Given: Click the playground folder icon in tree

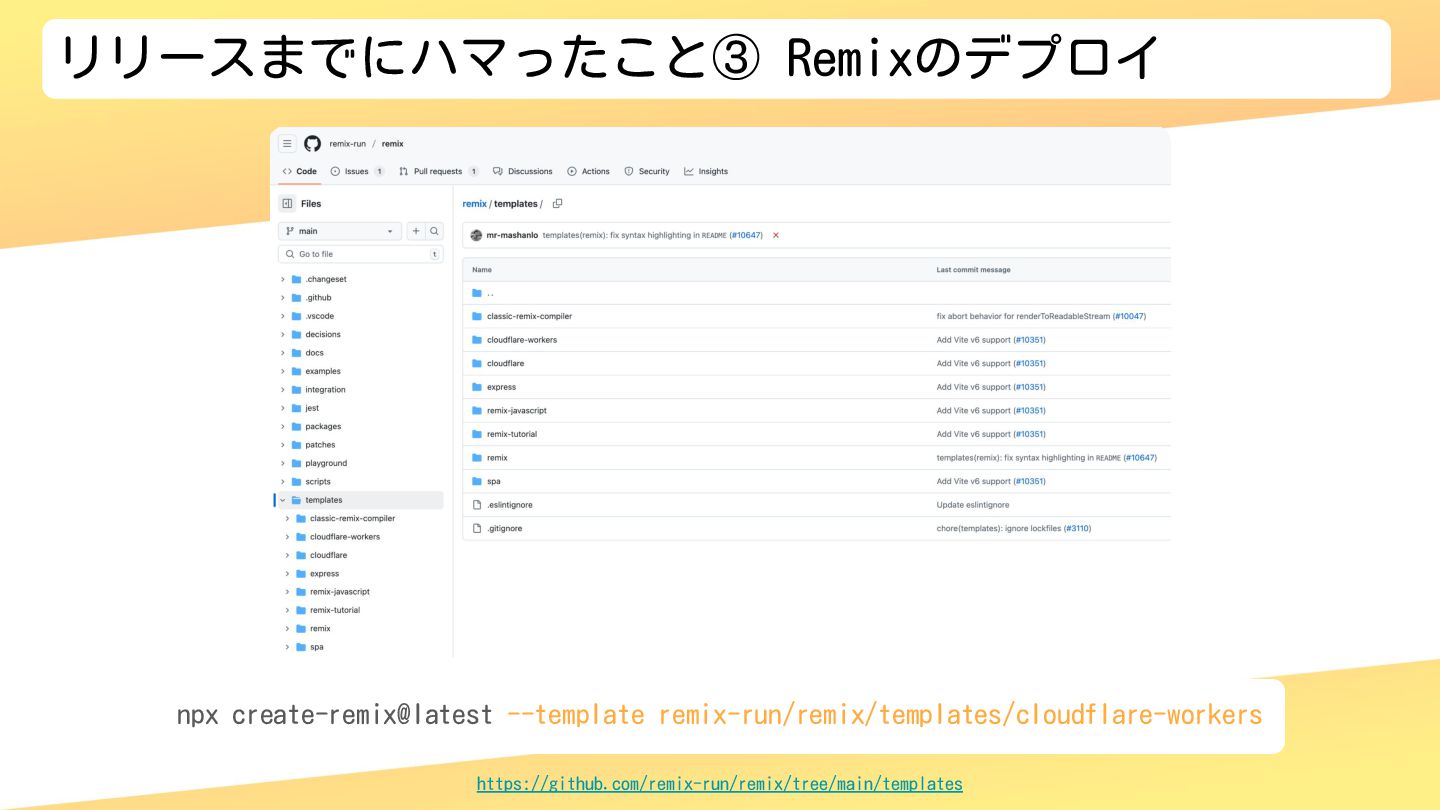Looking at the screenshot, I should (x=296, y=463).
